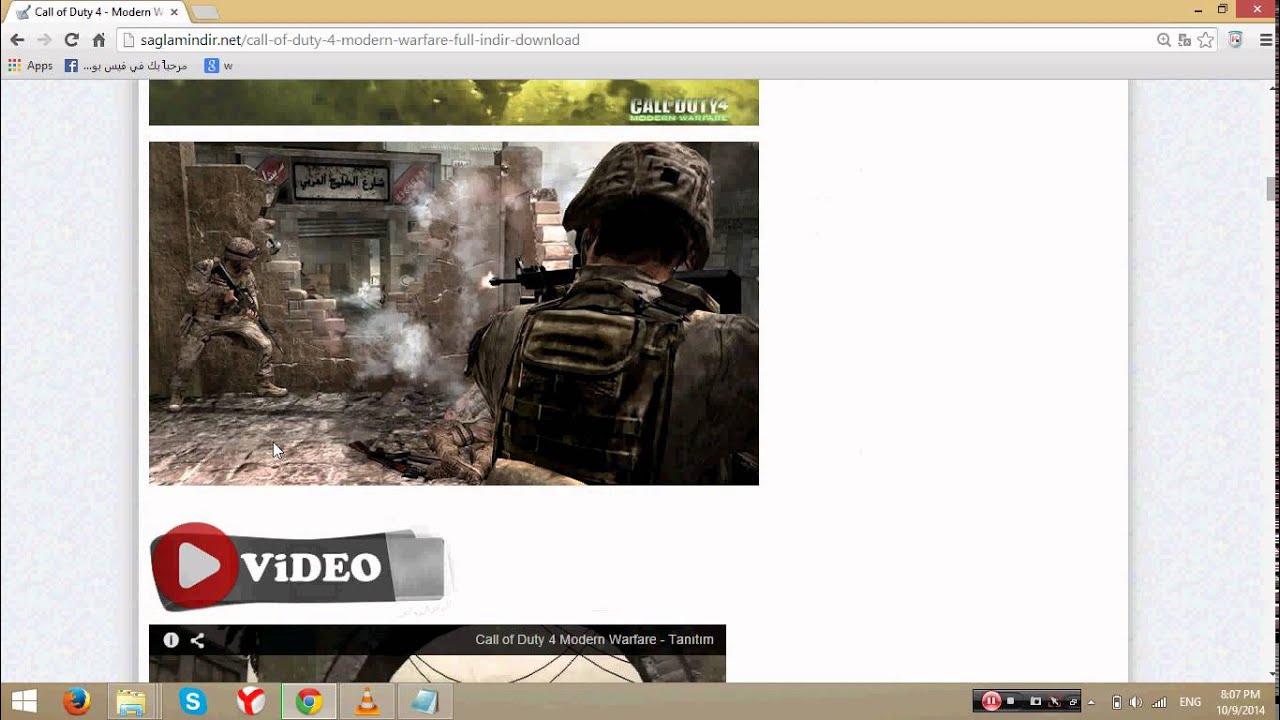Screen dimensions: 1280x720
Task: Bookmark this page with the star
Action: pyautogui.click(x=1205, y=40)
